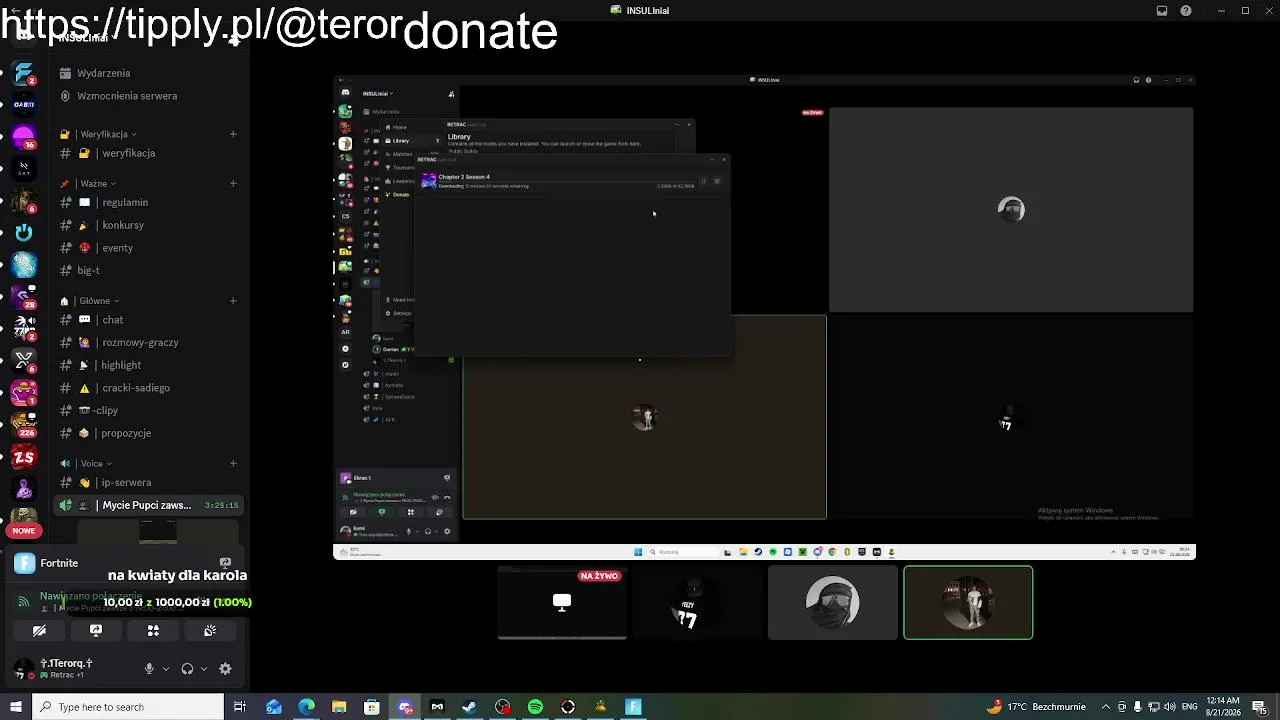The width and height of the screenshot is (1280, 720).
Task: Open the Windows notification center
Action: 1259,707
